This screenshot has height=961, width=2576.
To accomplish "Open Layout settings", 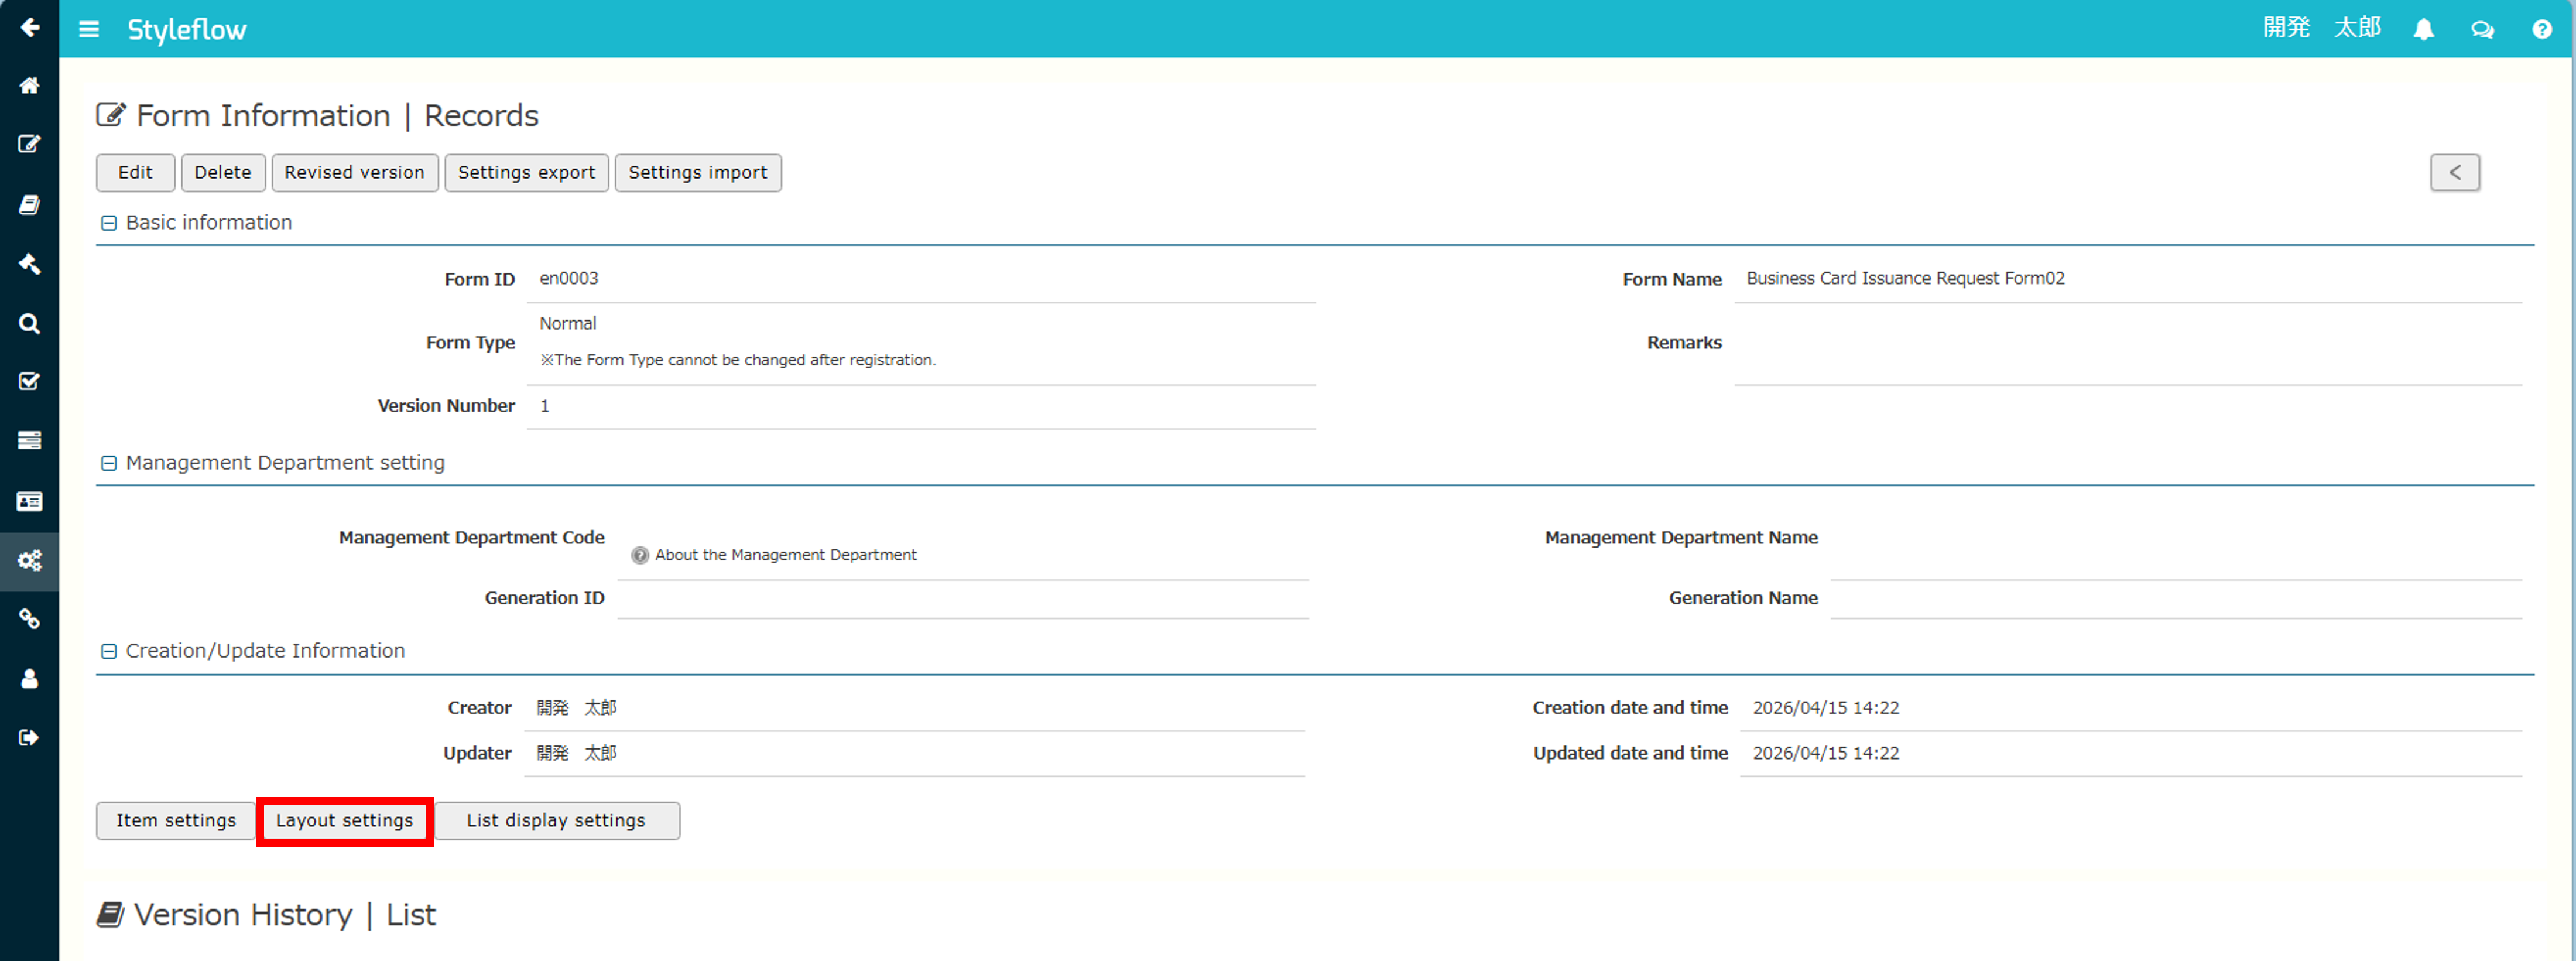I will coord(345,821).
